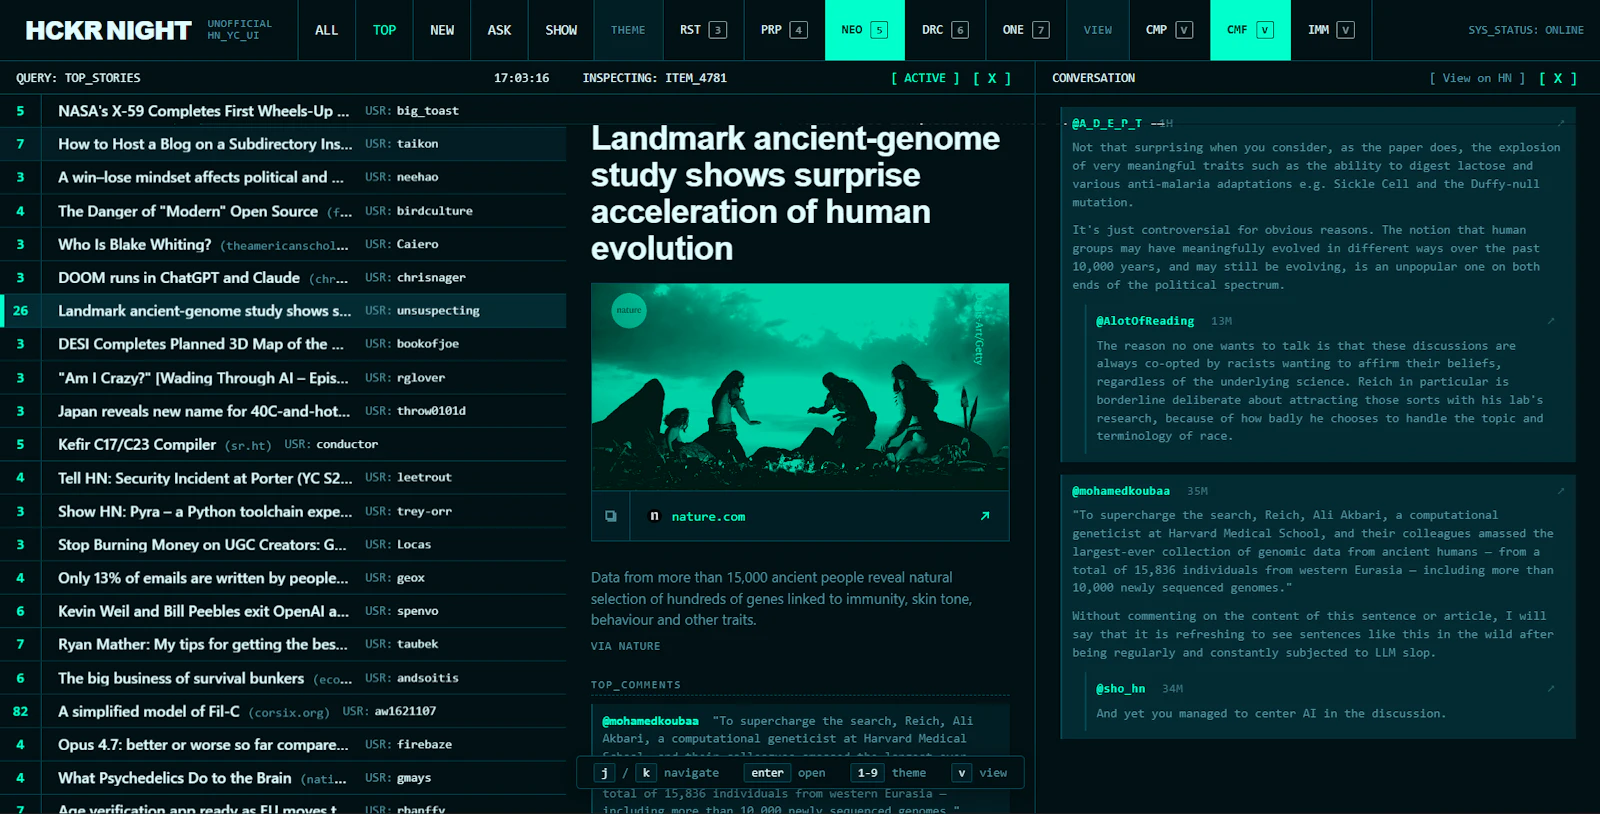
Task: Select story 'The big business of survival bunkers'
Action: pyautogui.click(x=283, y=677)
